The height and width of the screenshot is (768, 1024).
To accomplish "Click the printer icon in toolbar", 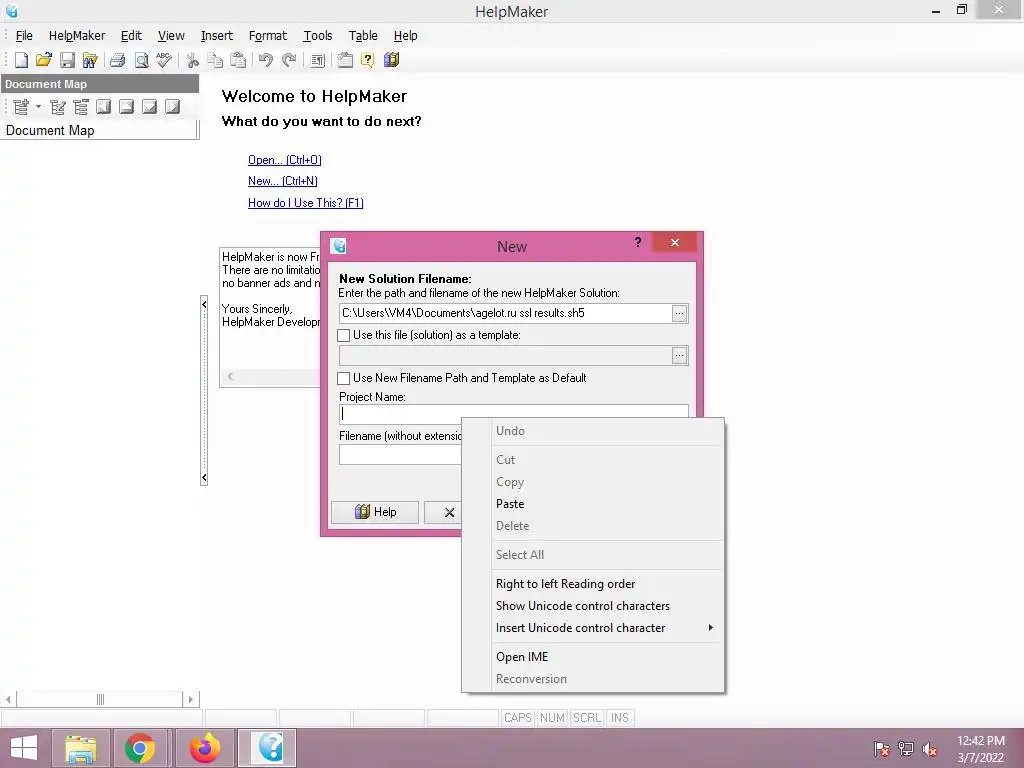I will (x=118, y=60).
